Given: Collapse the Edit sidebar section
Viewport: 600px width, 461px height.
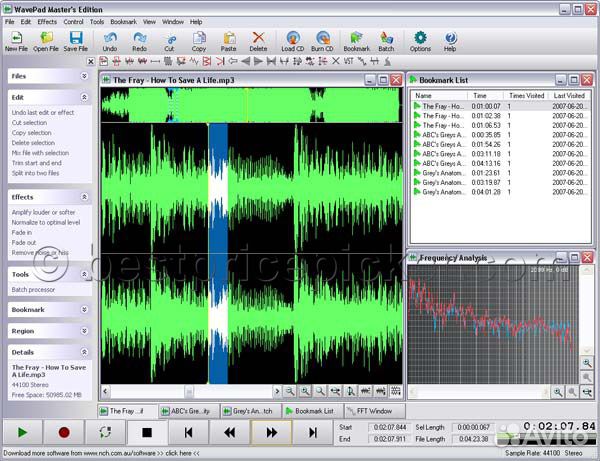Looking at the screenshot, I should pos(84,97).
